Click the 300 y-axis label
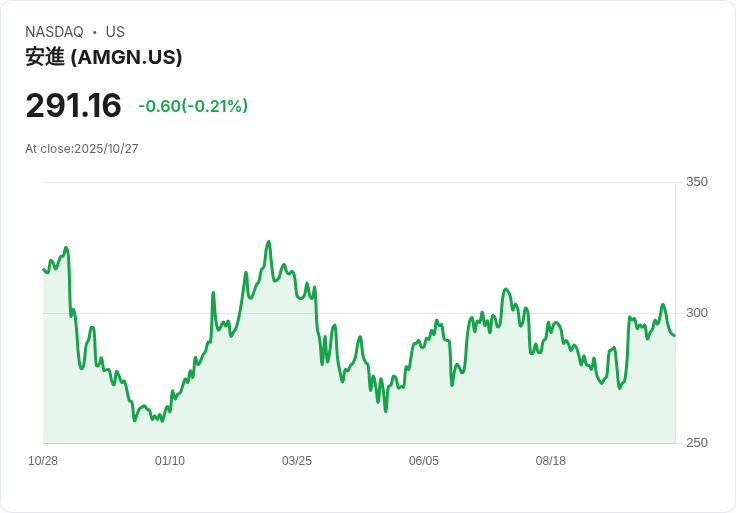This screenshot has width=736, height=513. point(696,313)
